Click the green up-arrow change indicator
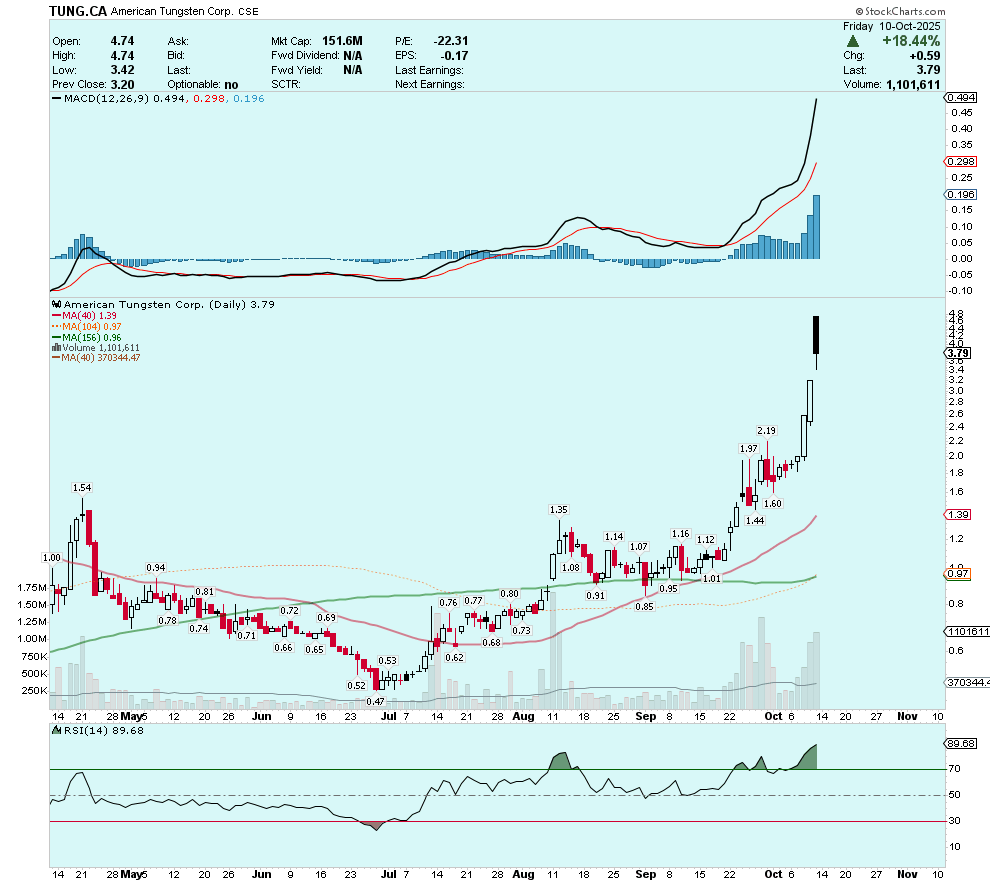990x883 pixels. pyautogui.click(x=852, y=41)
